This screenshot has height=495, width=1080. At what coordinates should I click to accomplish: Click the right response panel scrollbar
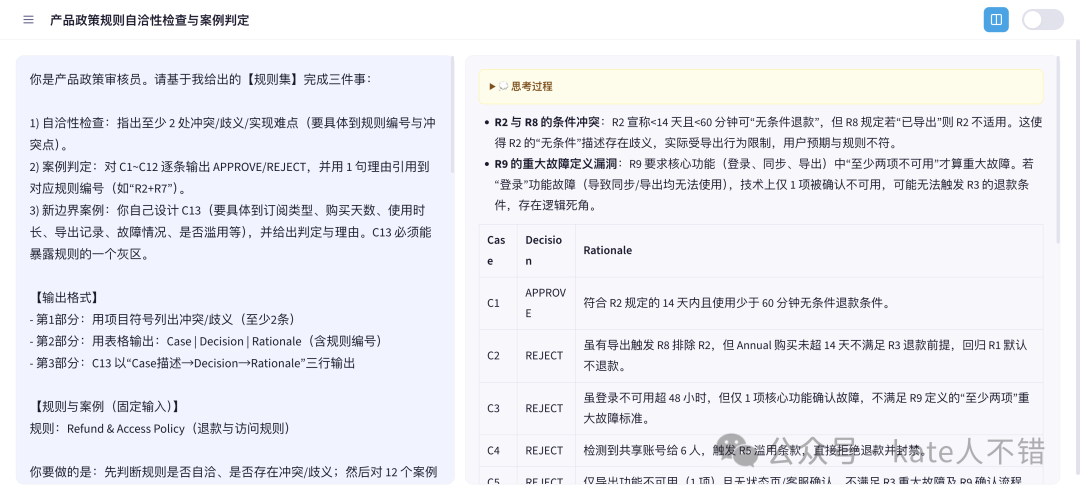click(x=1058, y=149)
